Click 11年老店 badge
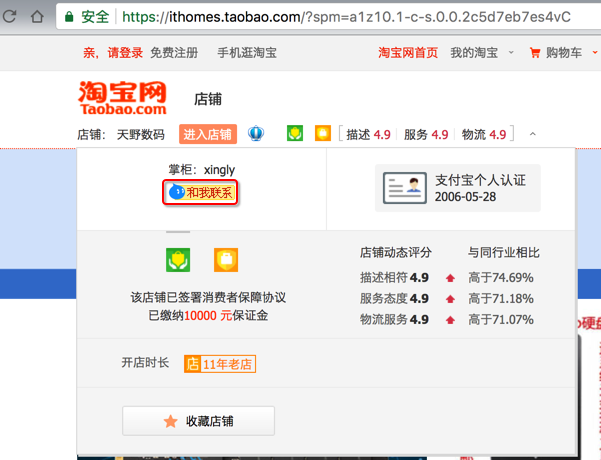This screenshot has width=601, height=460. pyautogui.click(x=220, y=364)
